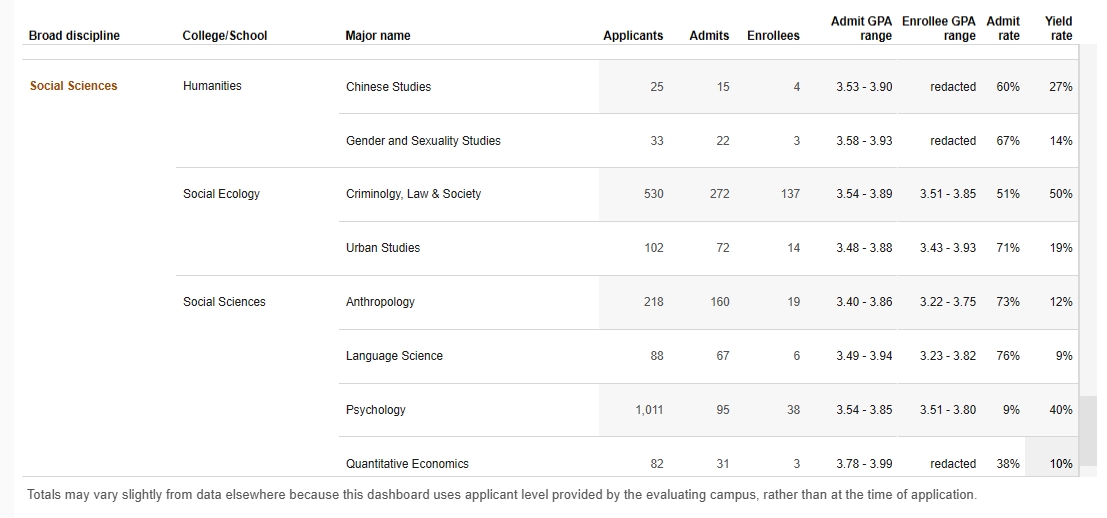This screenshot has height=518, width=1107.
Task: Select the Social Sciences broad discipline label
Action: 74,86
